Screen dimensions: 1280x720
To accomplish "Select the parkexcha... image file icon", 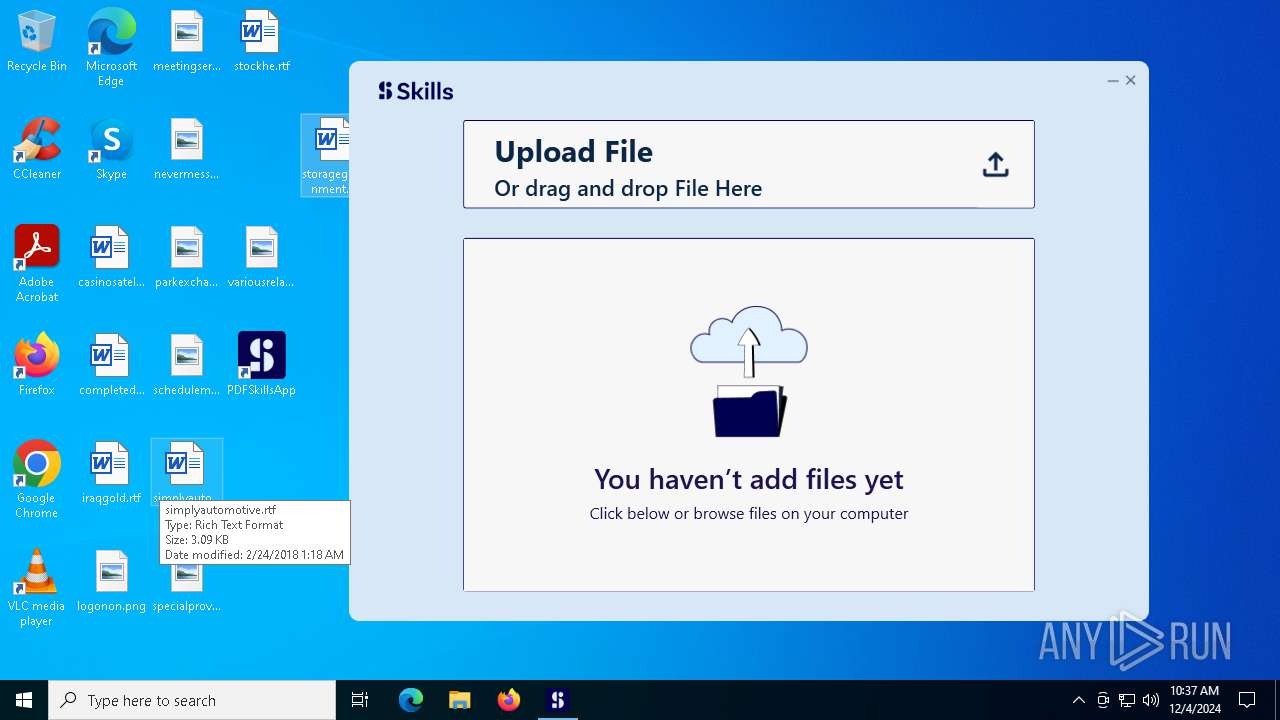I will pos(187,258).
